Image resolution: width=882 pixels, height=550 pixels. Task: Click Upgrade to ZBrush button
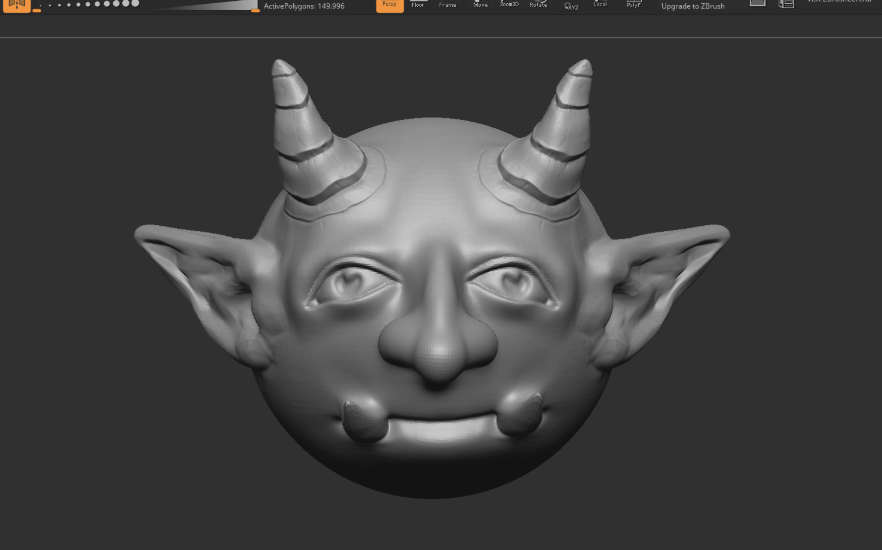tap(693, 6)
